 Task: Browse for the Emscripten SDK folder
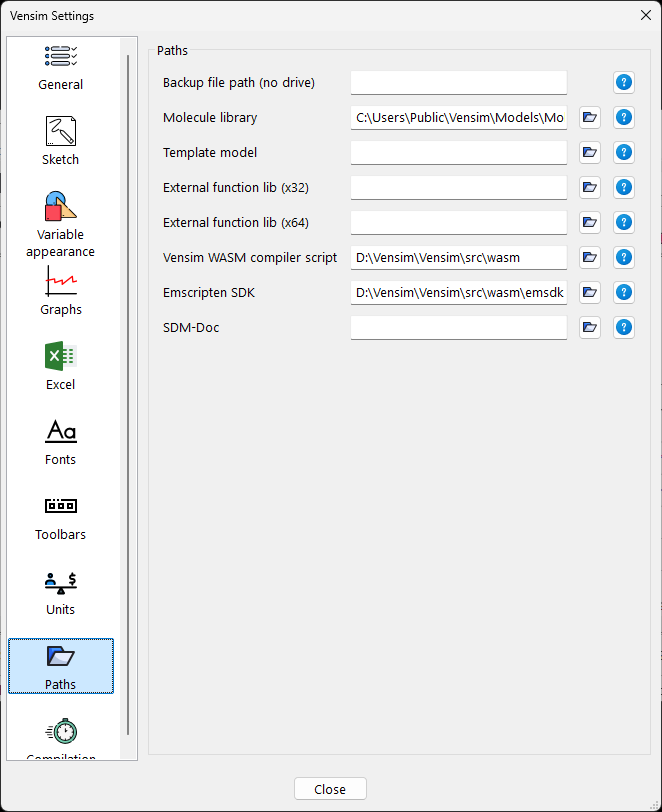[x=590, y=293]
